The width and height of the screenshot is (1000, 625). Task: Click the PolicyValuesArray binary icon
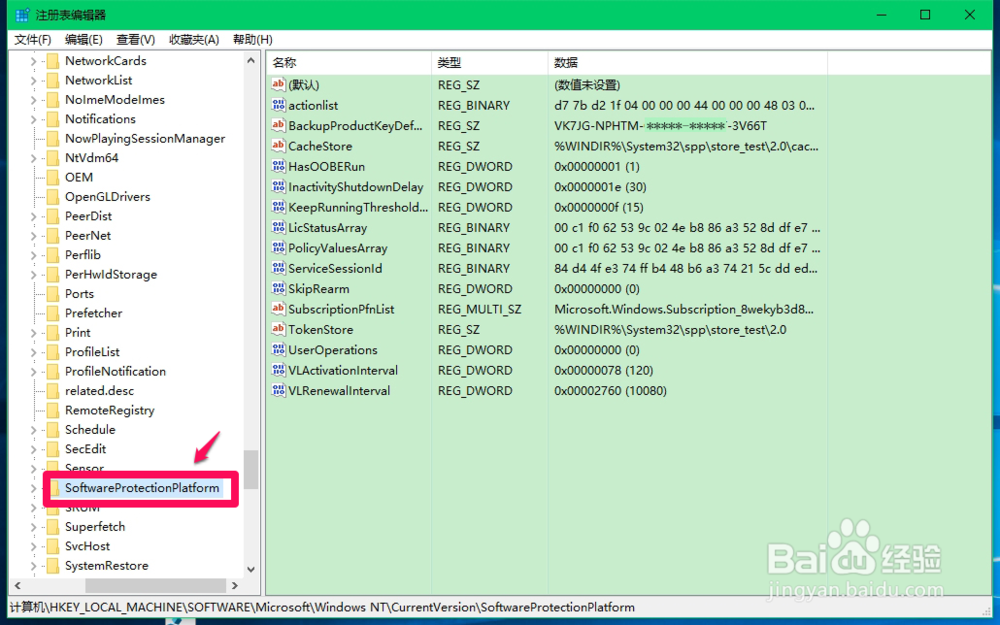point(278,247)
